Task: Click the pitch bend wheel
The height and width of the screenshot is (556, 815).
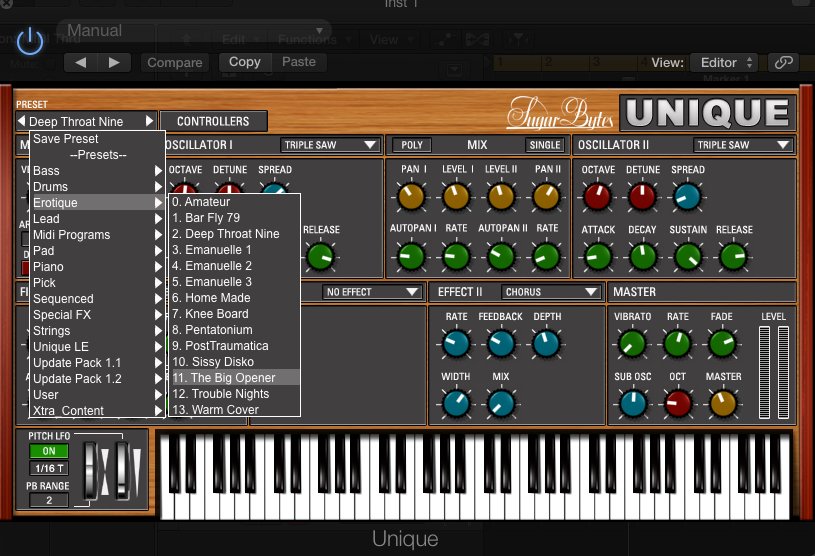Action: point(91,471)
